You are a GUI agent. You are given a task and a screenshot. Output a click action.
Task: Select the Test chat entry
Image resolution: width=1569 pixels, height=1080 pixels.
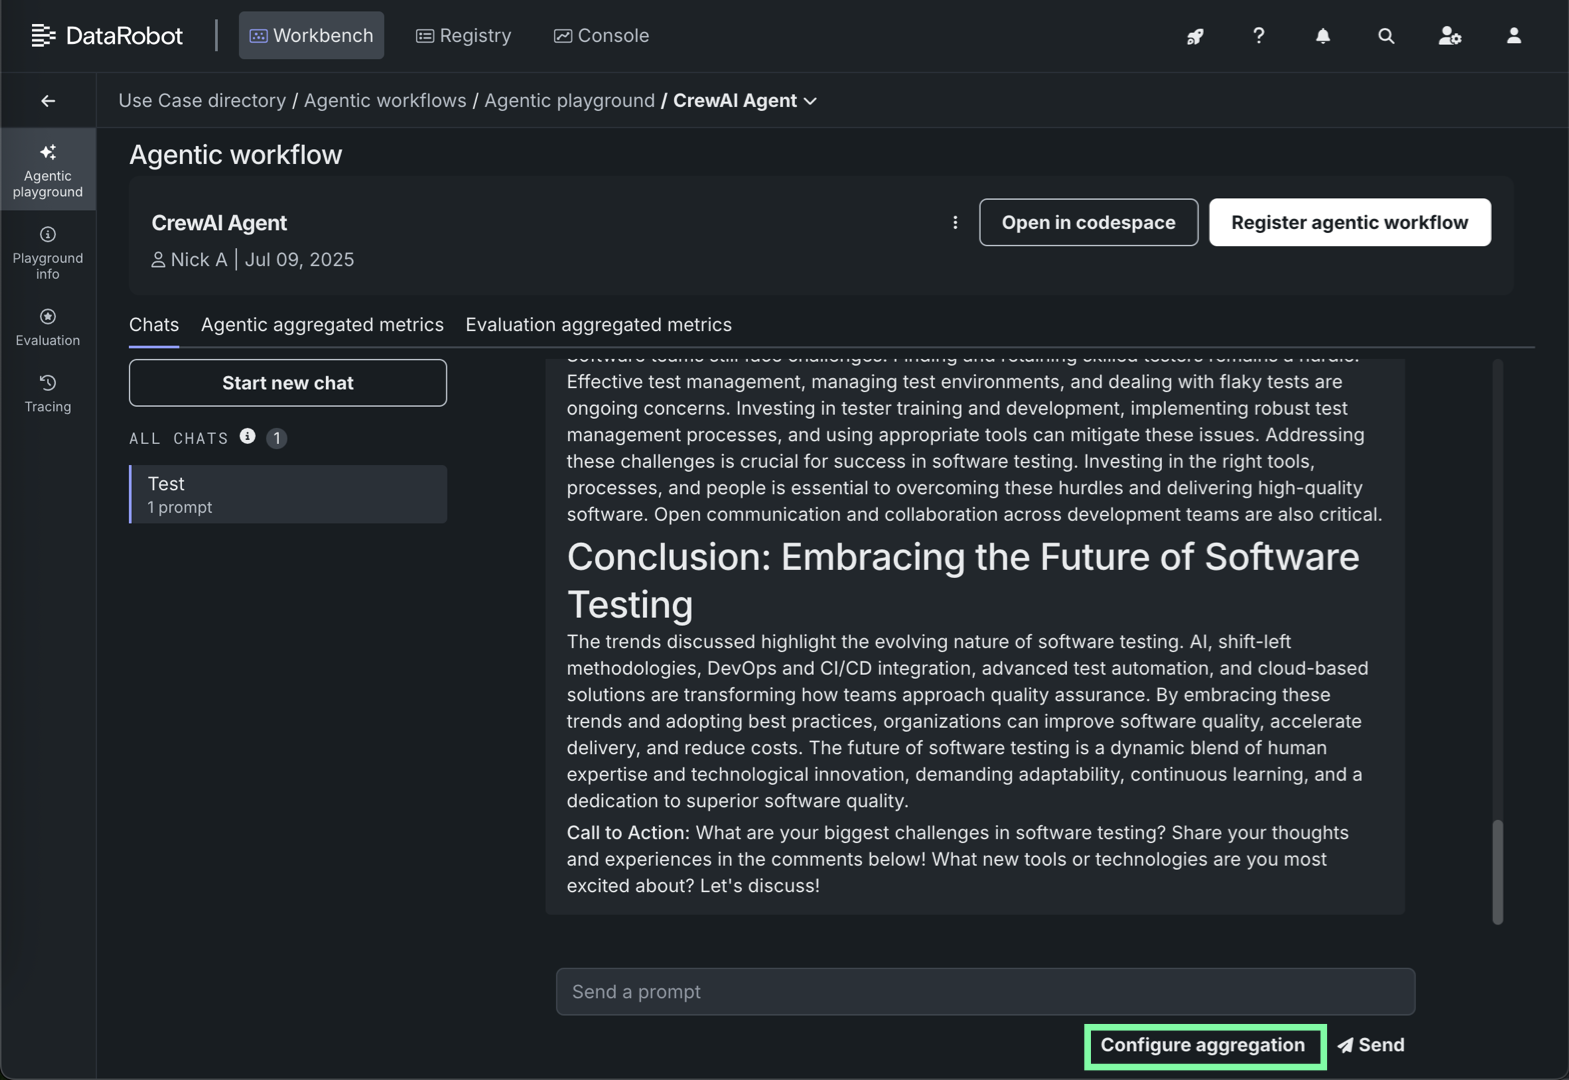(288, 494)
